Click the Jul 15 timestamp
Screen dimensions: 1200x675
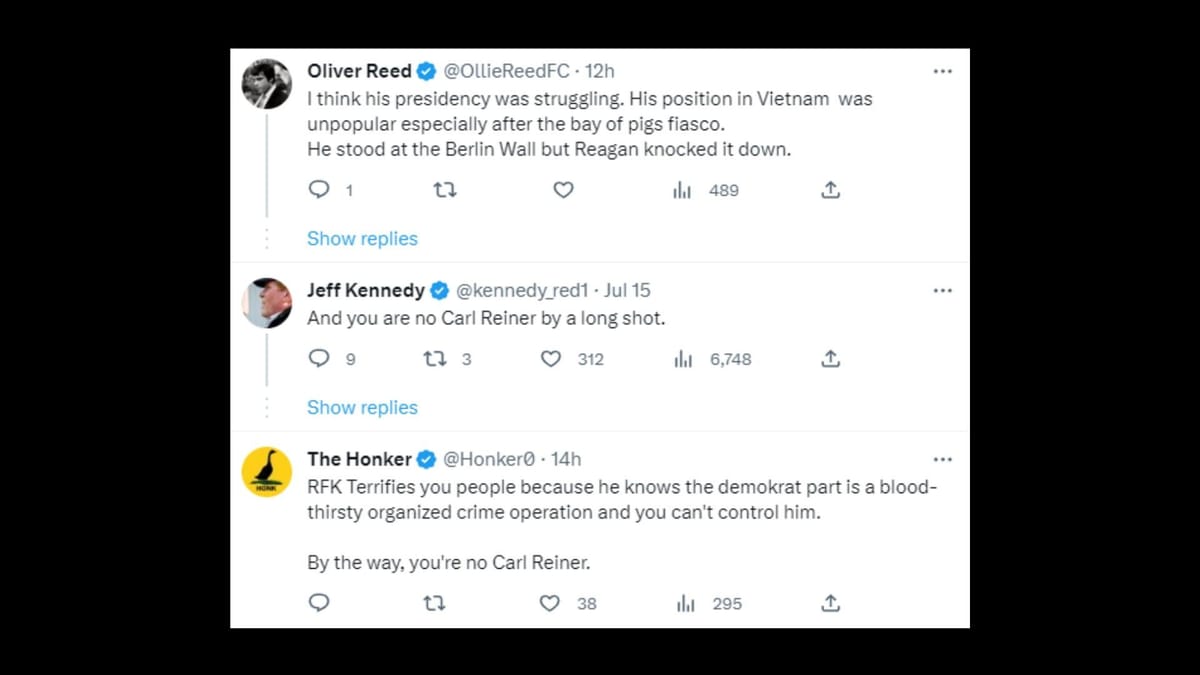click(x=627, y=290)
